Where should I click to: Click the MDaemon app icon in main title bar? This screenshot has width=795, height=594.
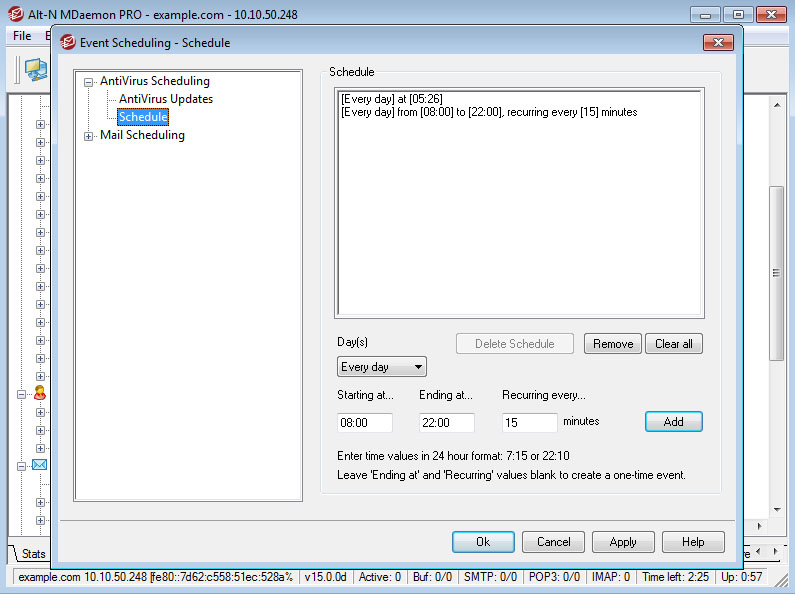pos(15,14)
